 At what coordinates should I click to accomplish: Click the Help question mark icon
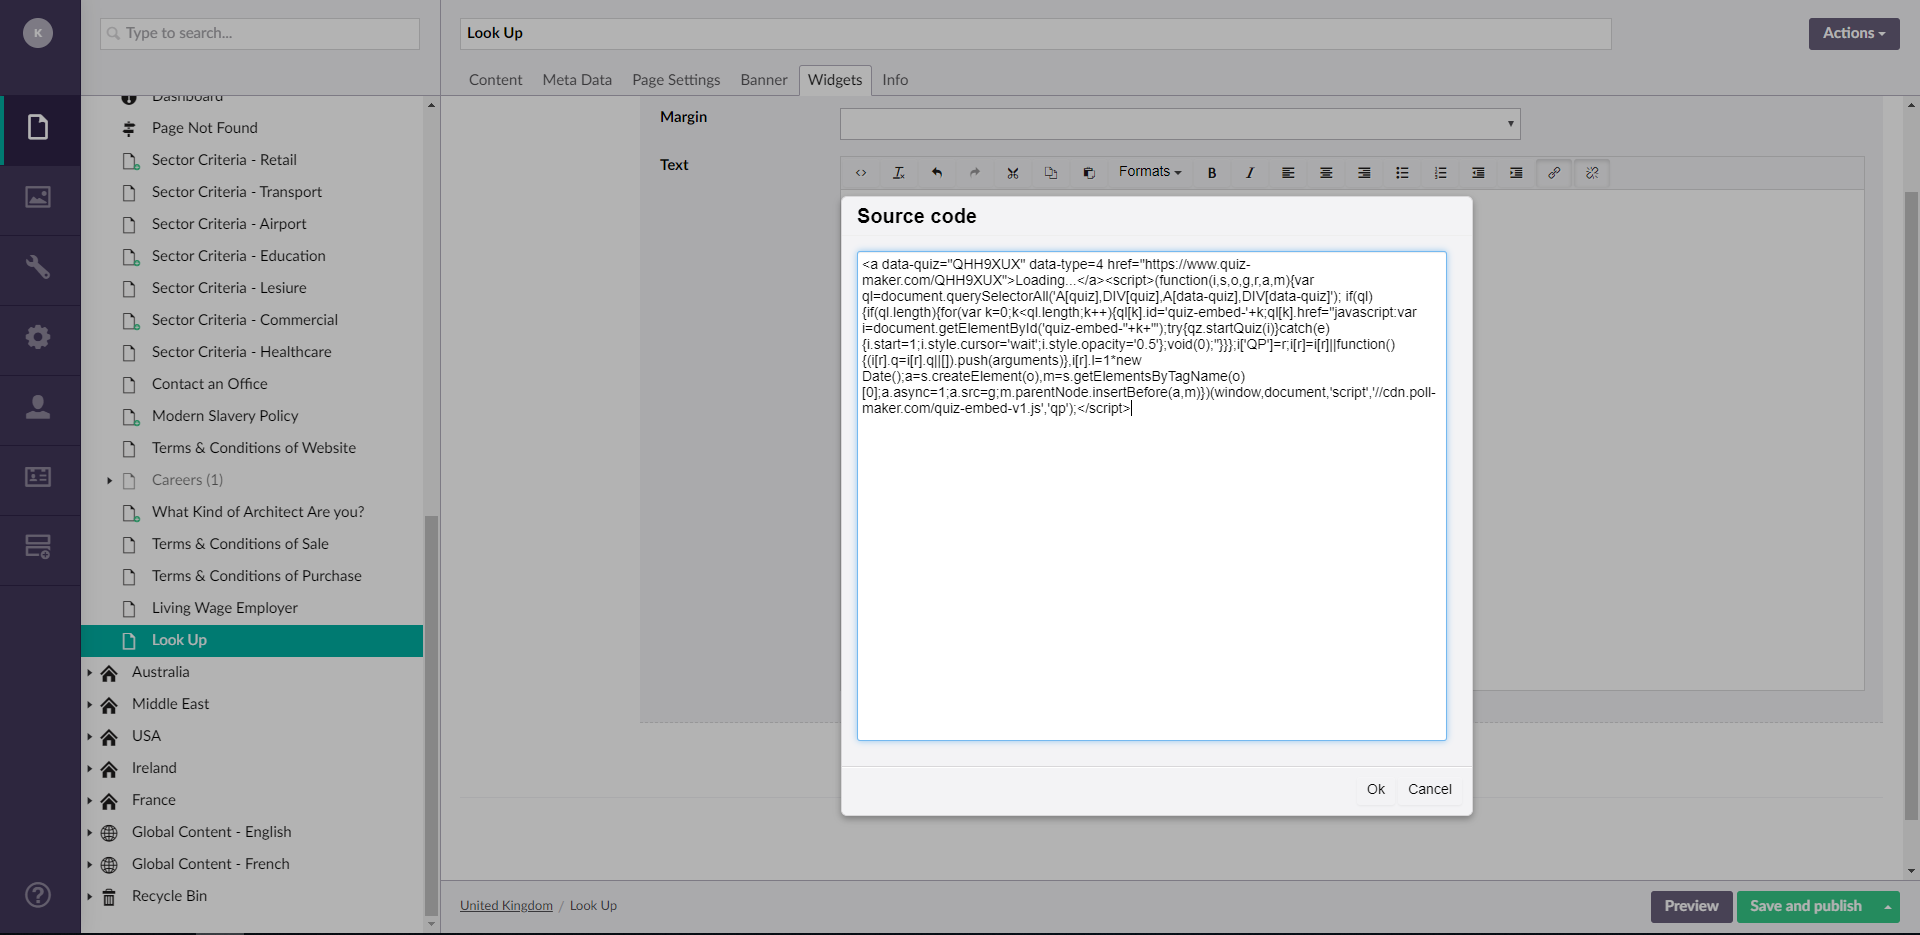[38, 895]
